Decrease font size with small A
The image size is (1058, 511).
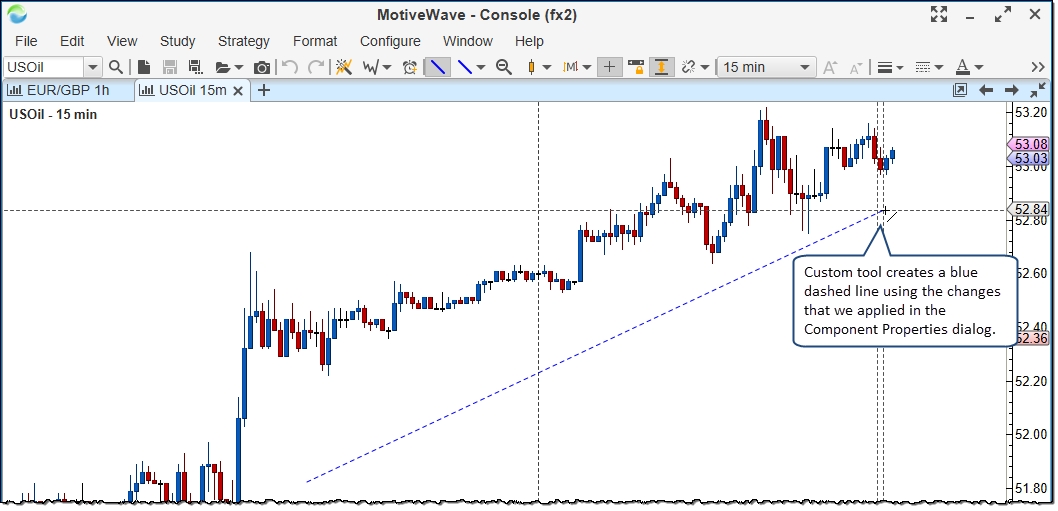[x=856, y=68]
